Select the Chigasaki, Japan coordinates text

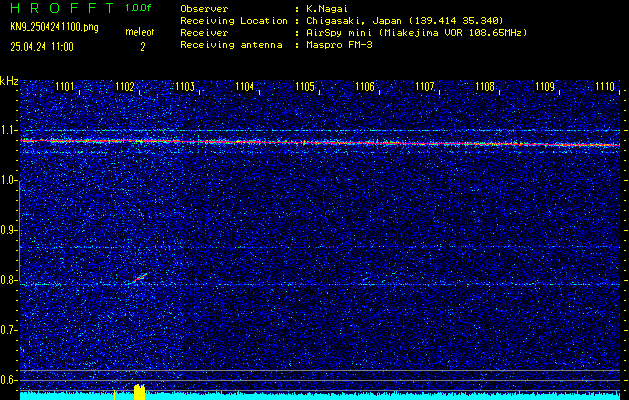tap(405, 20)
